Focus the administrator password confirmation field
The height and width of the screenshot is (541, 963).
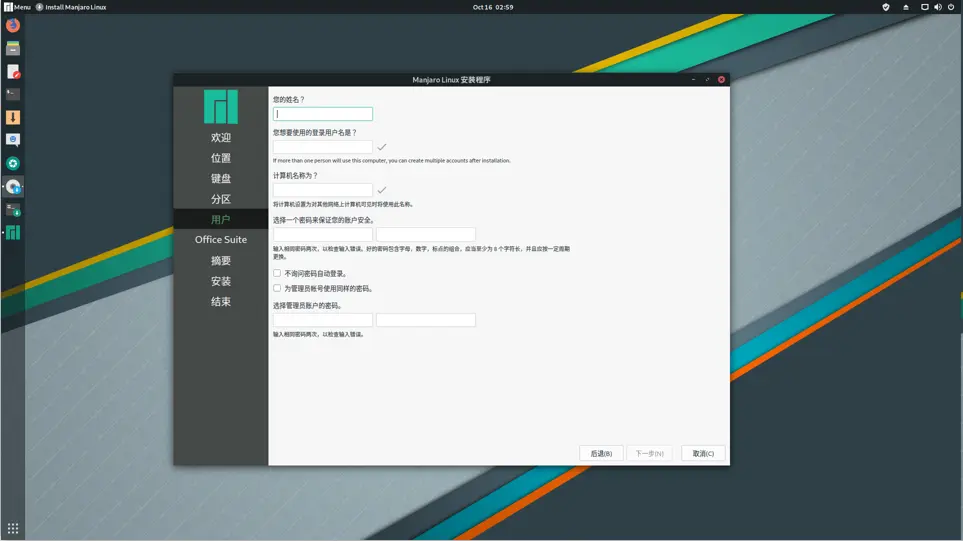coord(426,320)
